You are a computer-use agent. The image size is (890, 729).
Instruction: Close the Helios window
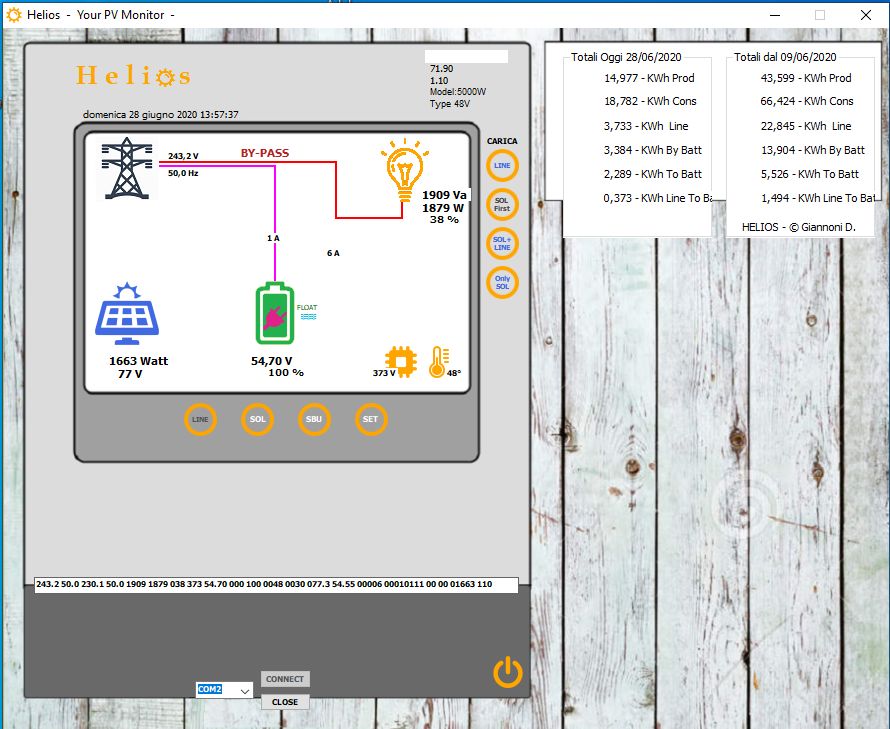point(866,15)
